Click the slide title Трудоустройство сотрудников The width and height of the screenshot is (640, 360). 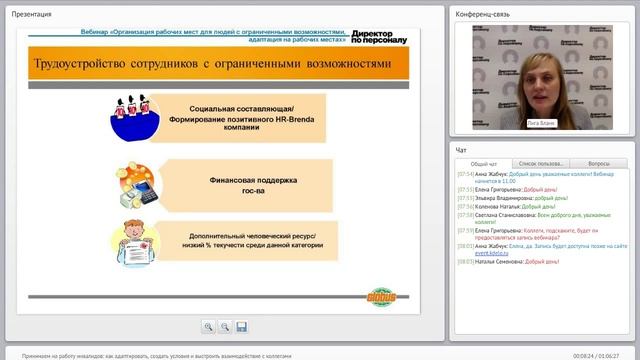click(213, 64)
